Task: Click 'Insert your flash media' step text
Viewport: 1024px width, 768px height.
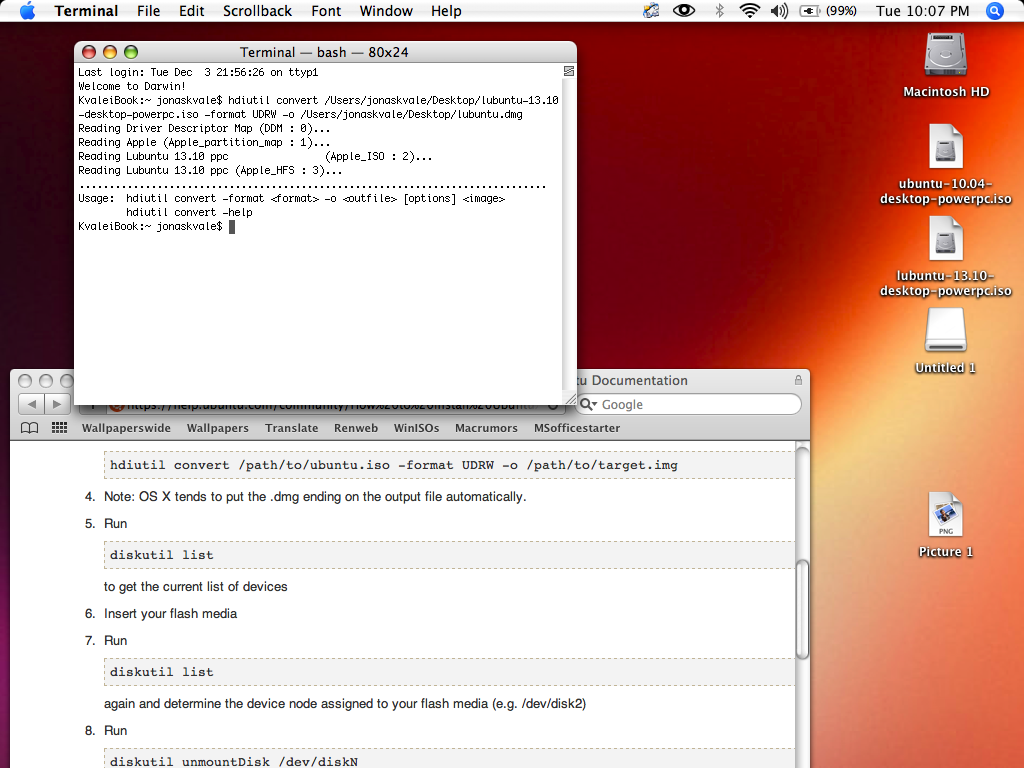Action: click(170, 613)
